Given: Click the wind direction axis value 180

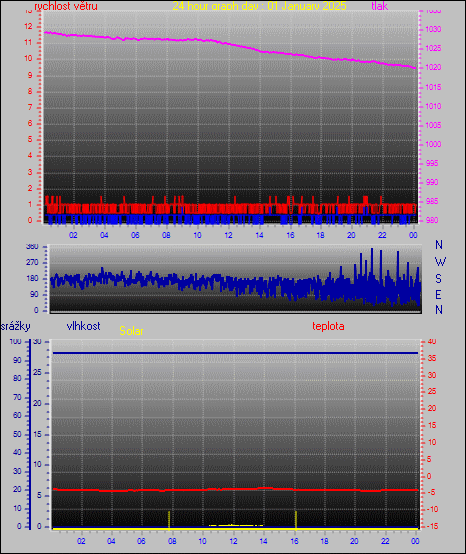Looking at the screenshot, I should click(32, 279).
